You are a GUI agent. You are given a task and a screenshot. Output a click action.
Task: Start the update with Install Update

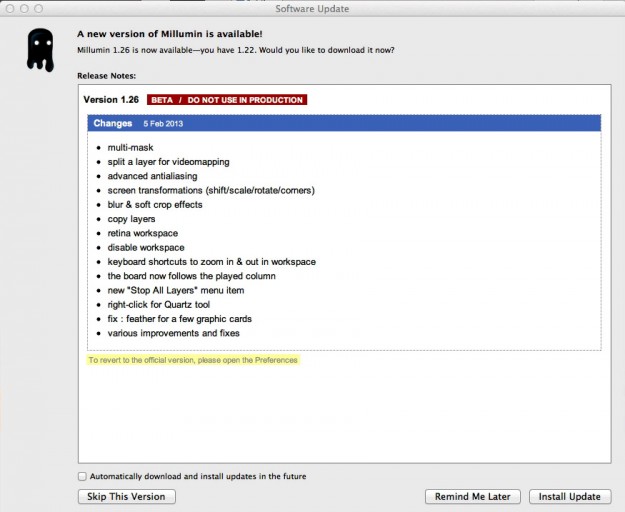(569, 497)
